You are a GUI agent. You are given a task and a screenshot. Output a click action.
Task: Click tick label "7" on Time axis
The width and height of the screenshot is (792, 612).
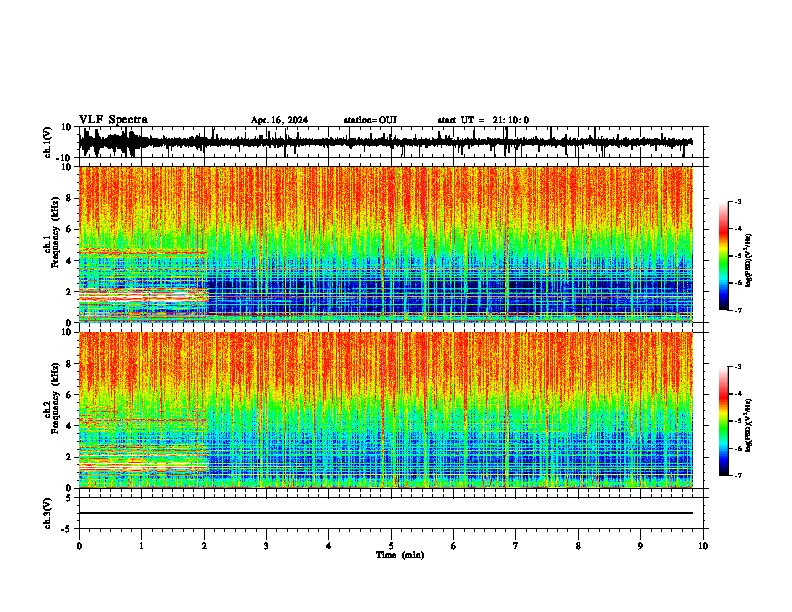coord(516,546)
